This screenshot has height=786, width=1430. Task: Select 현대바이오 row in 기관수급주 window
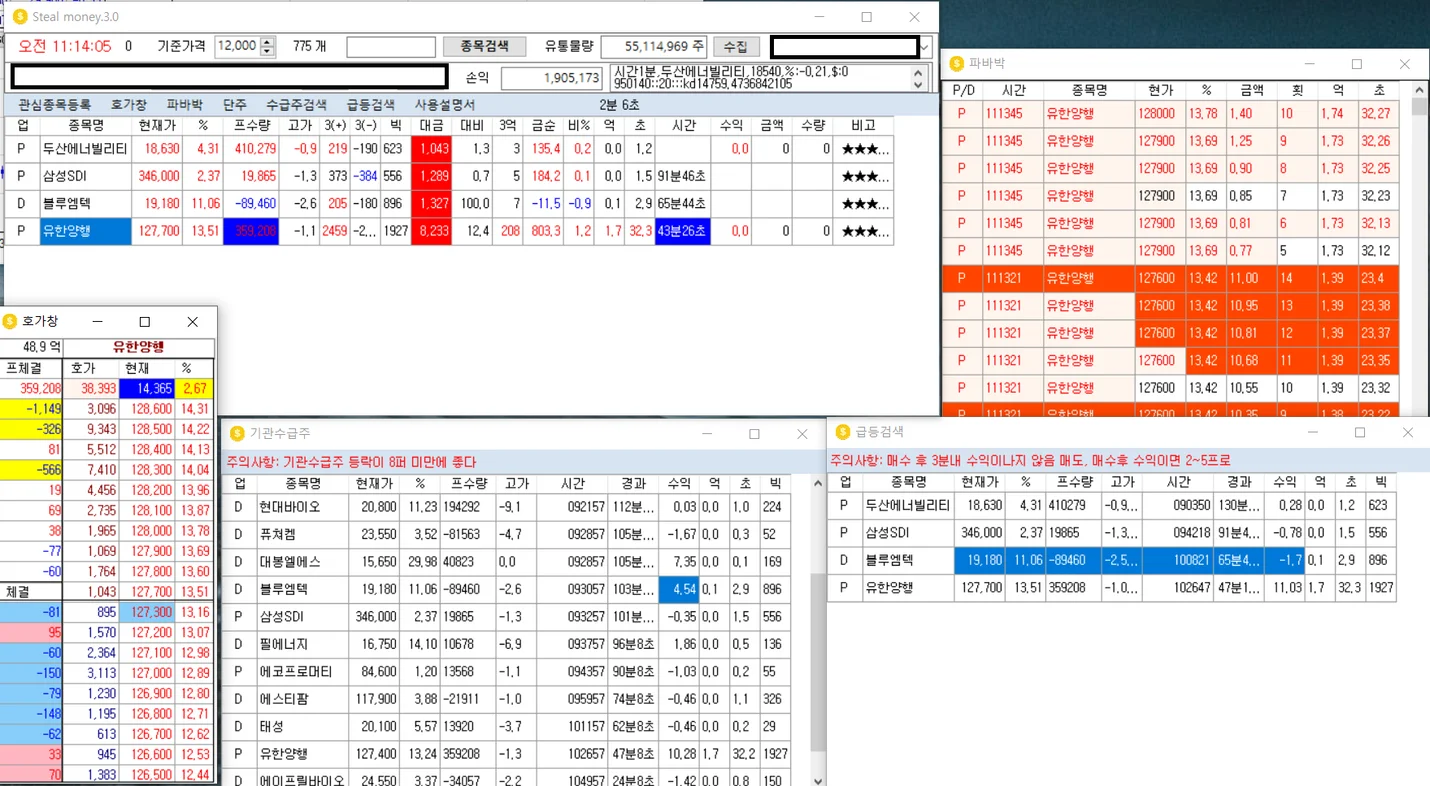[508, 507]
